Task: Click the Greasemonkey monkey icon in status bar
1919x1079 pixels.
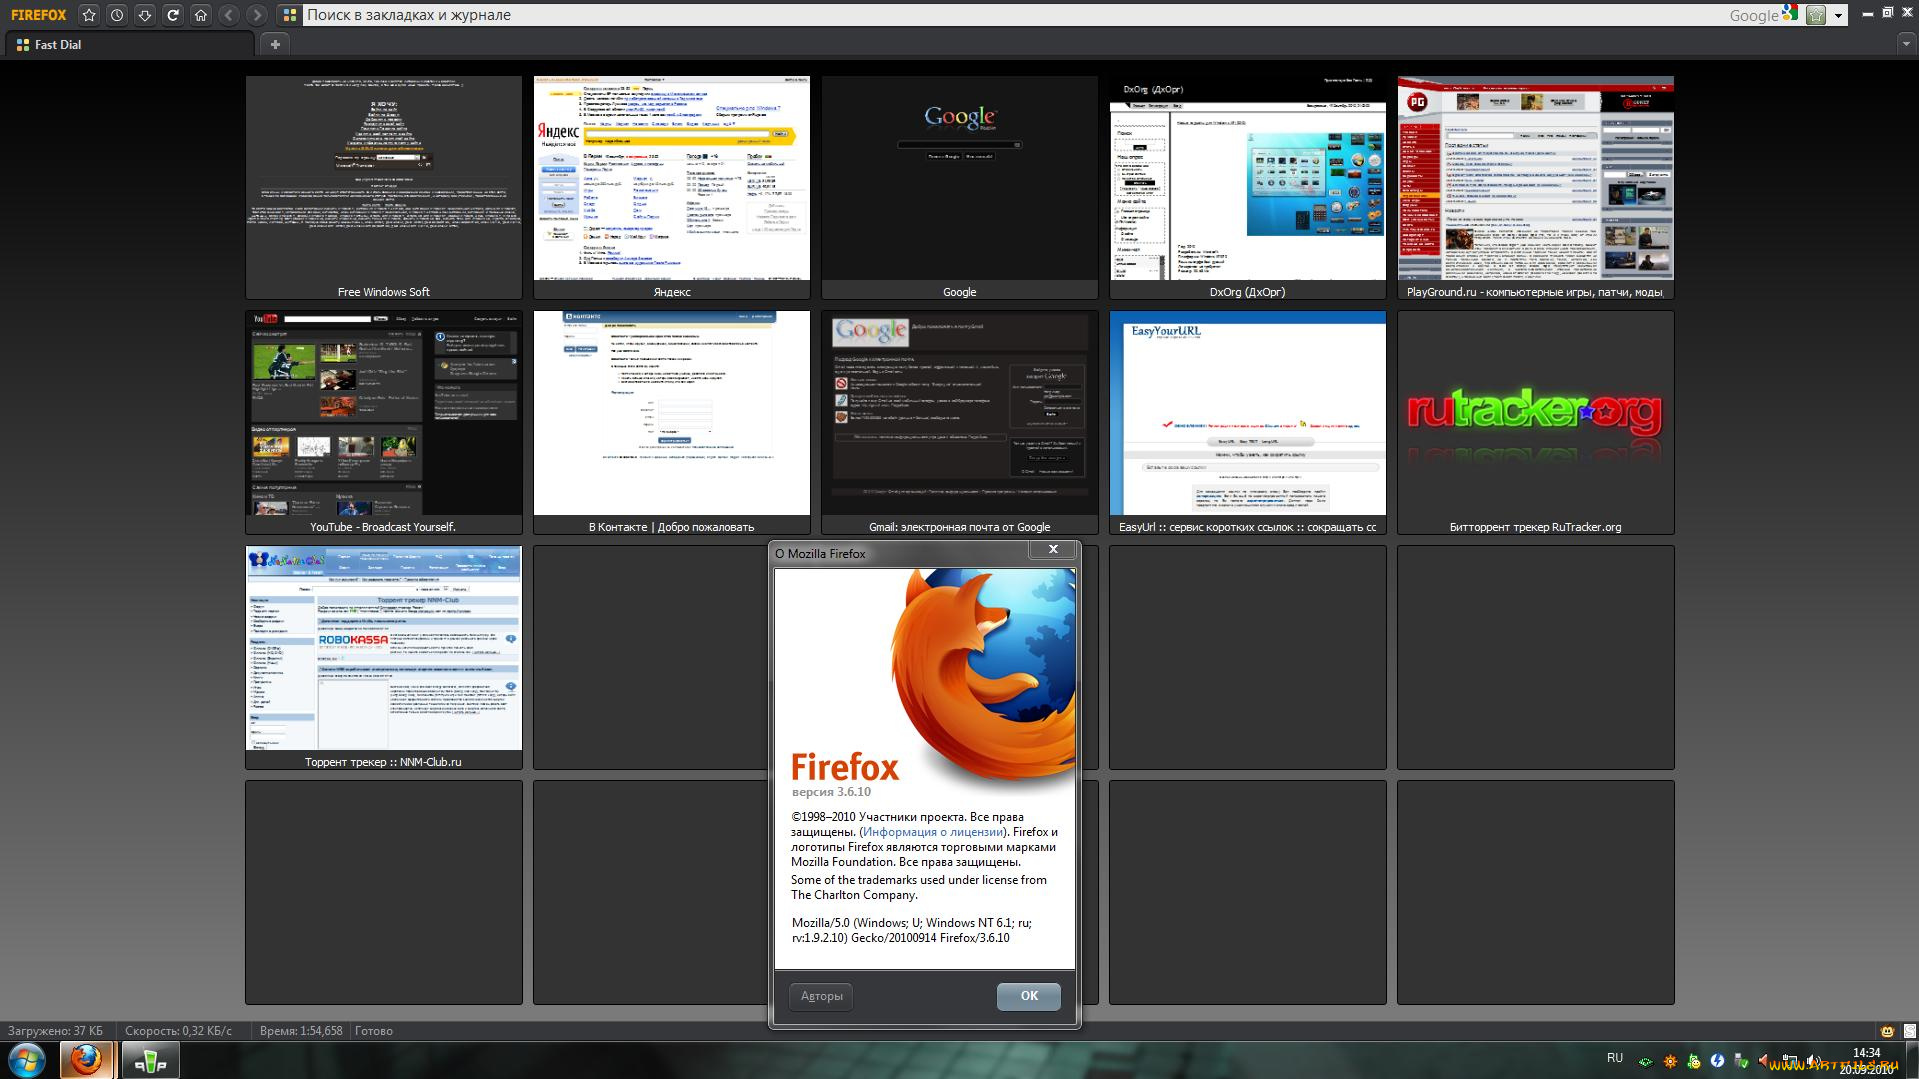Action: click(1887, 1031)
